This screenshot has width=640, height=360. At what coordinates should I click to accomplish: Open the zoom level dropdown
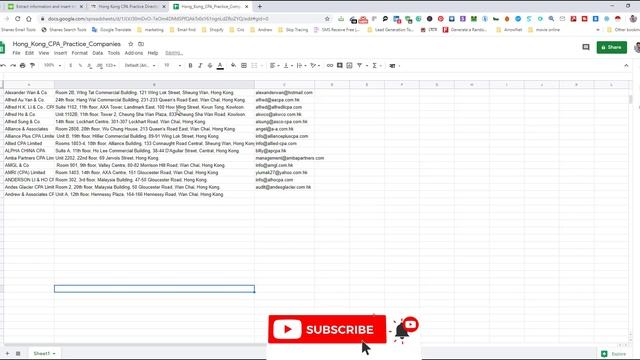(52, 66)
